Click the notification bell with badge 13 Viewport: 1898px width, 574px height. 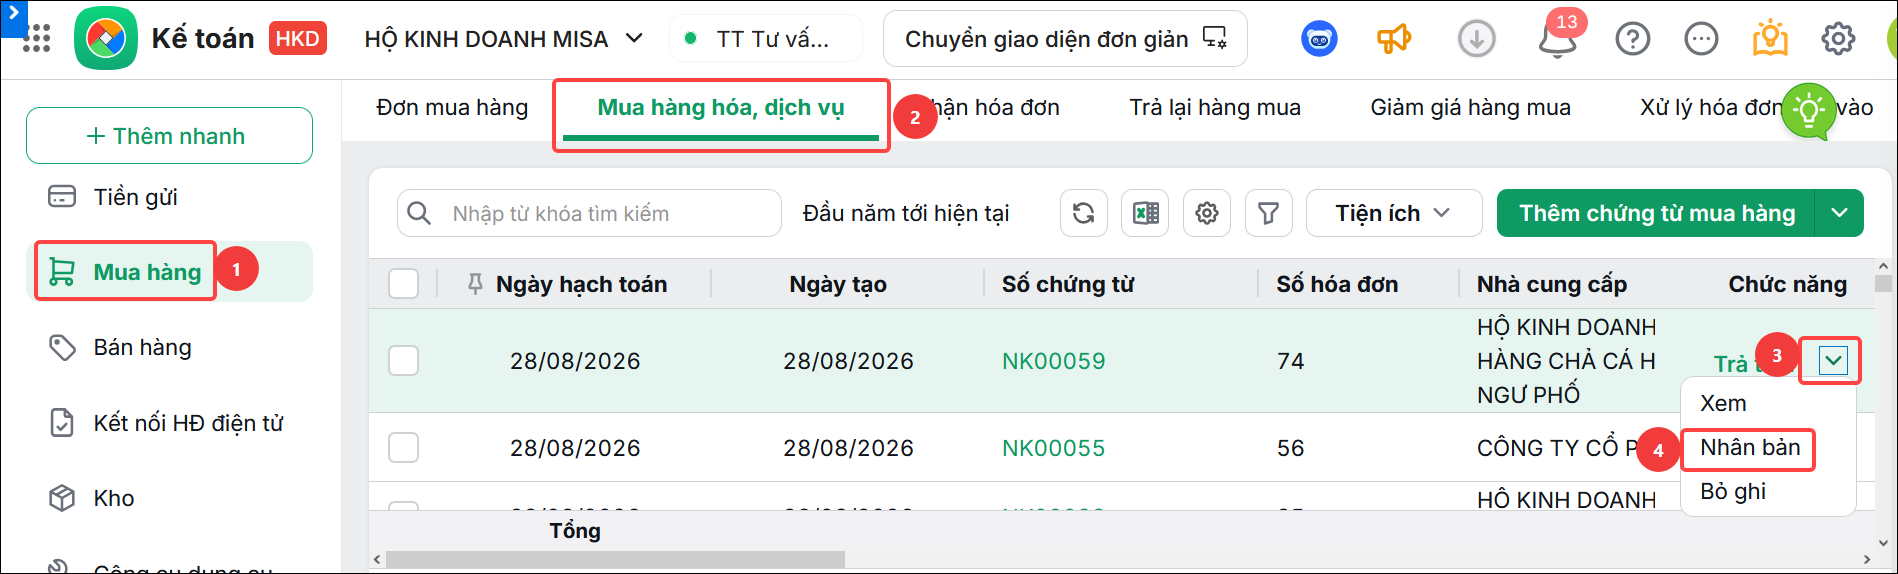pos(1558,38)
